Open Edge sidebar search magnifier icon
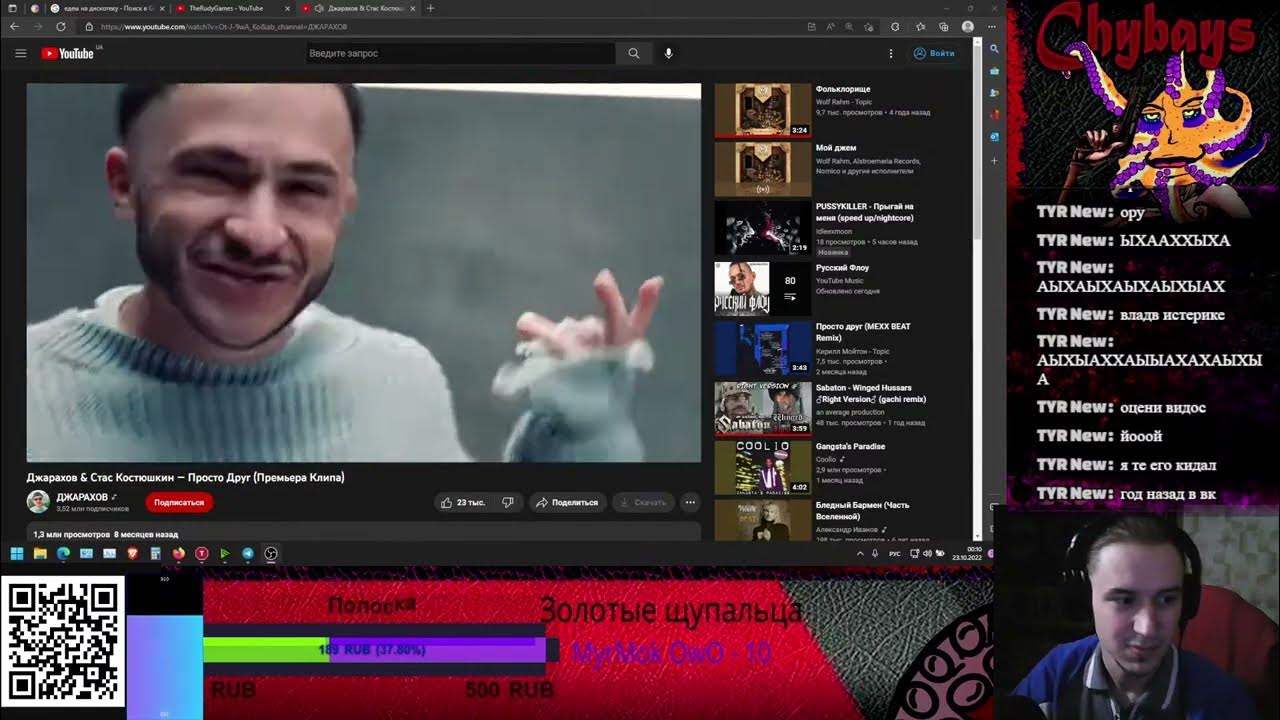1280x720 pixels. 994,48
